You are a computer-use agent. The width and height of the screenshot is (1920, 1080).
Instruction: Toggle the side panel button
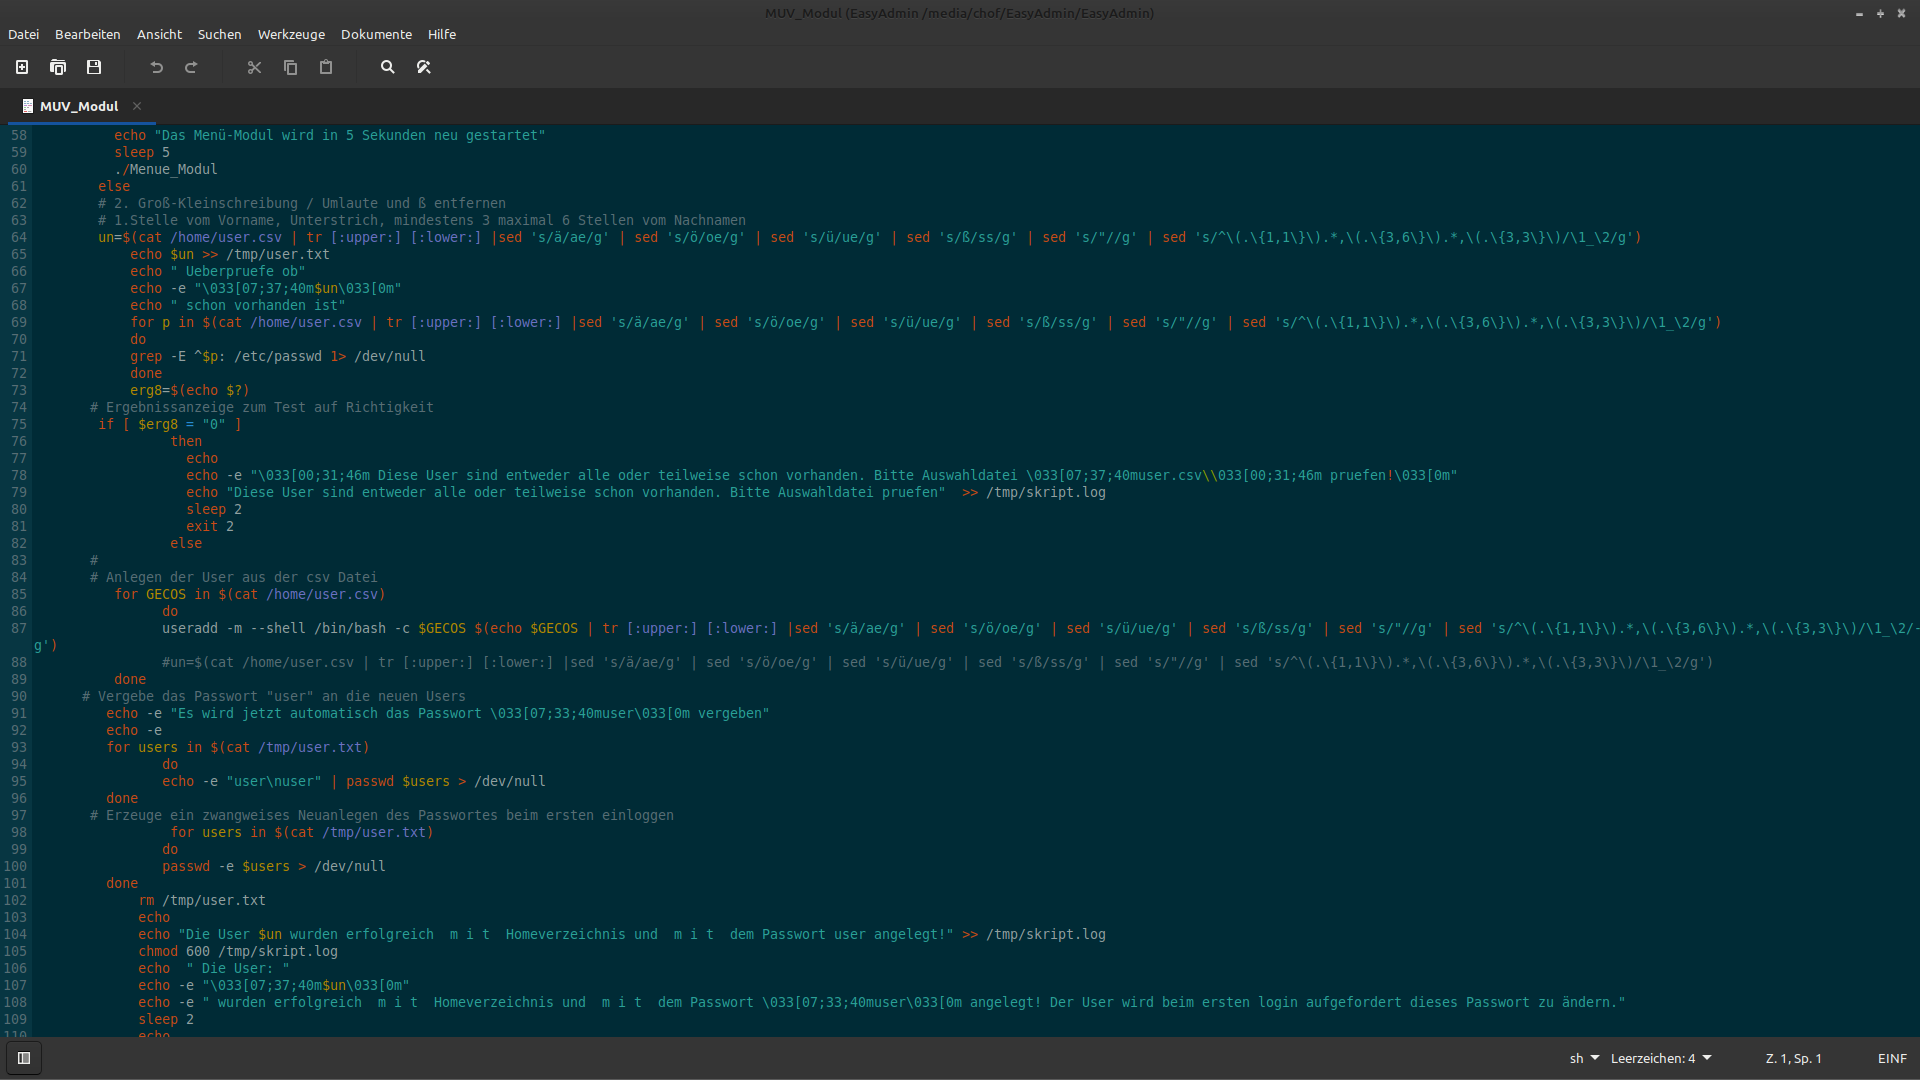point(24,1058)
